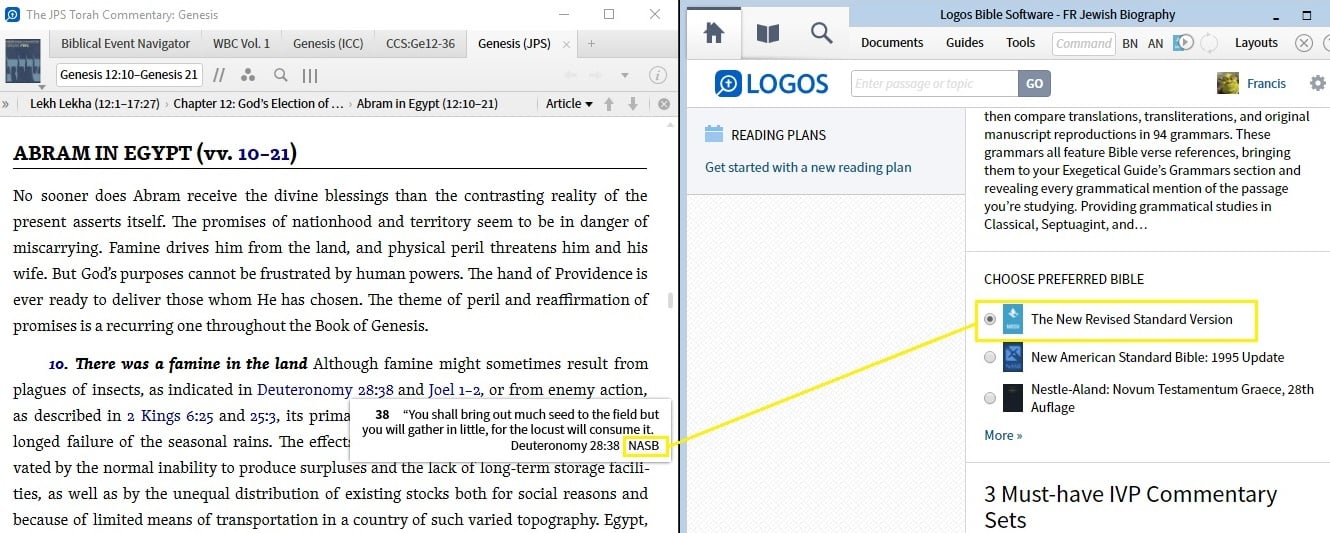
Task: Open history dropdown arrow in JPS toolbar
Action: point(625,75)
